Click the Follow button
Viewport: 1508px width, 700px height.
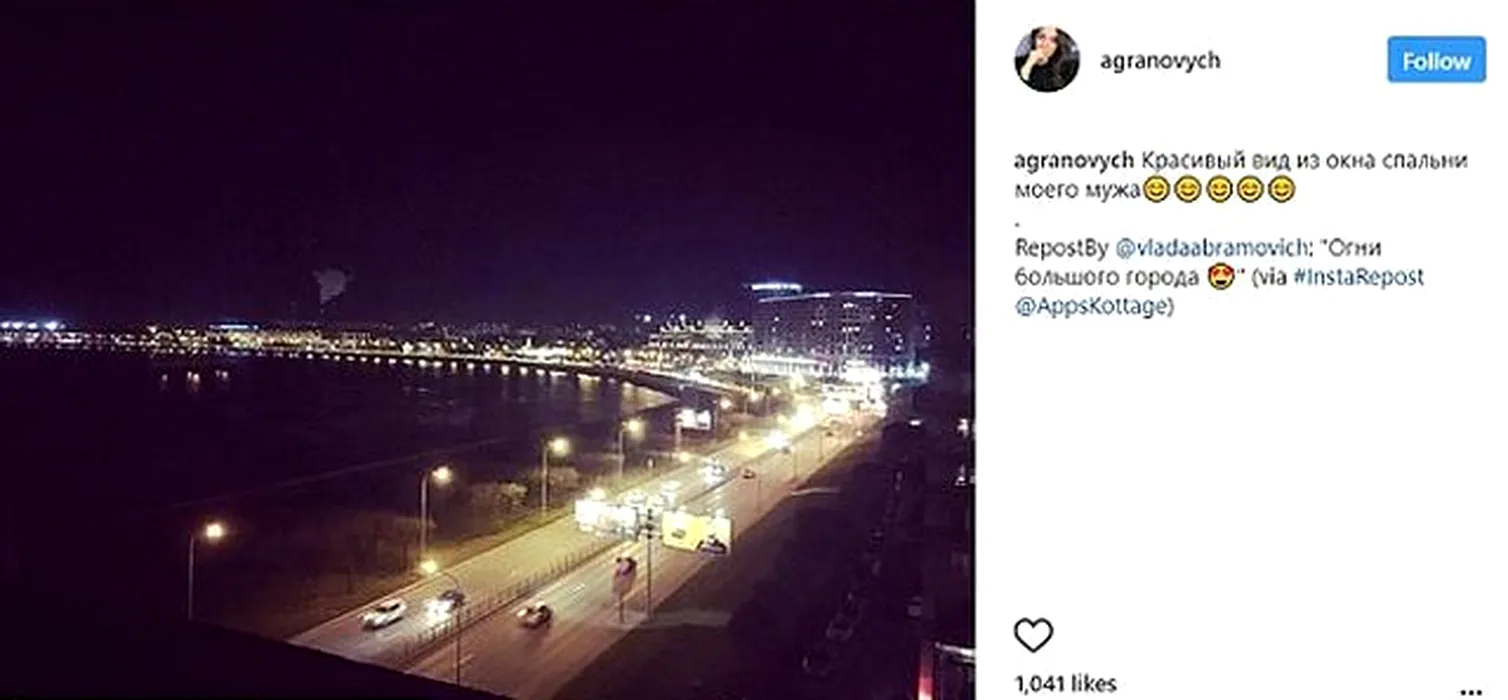click(1436, 60)
